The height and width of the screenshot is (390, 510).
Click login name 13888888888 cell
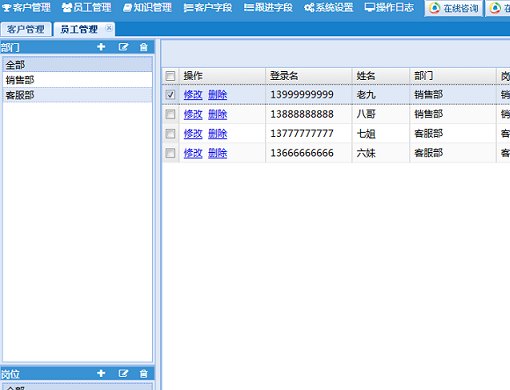tap(308, 114)
